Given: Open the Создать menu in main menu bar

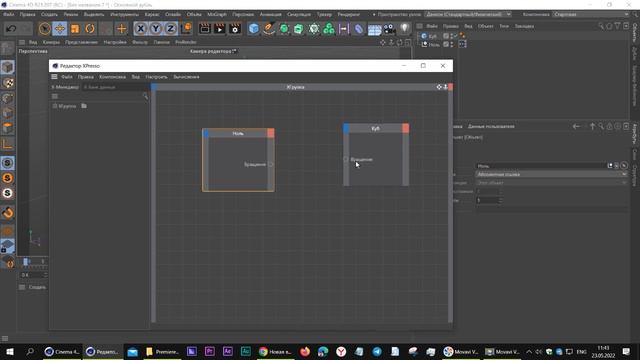Looking at the screenshot, I should (x=49, y=14).
